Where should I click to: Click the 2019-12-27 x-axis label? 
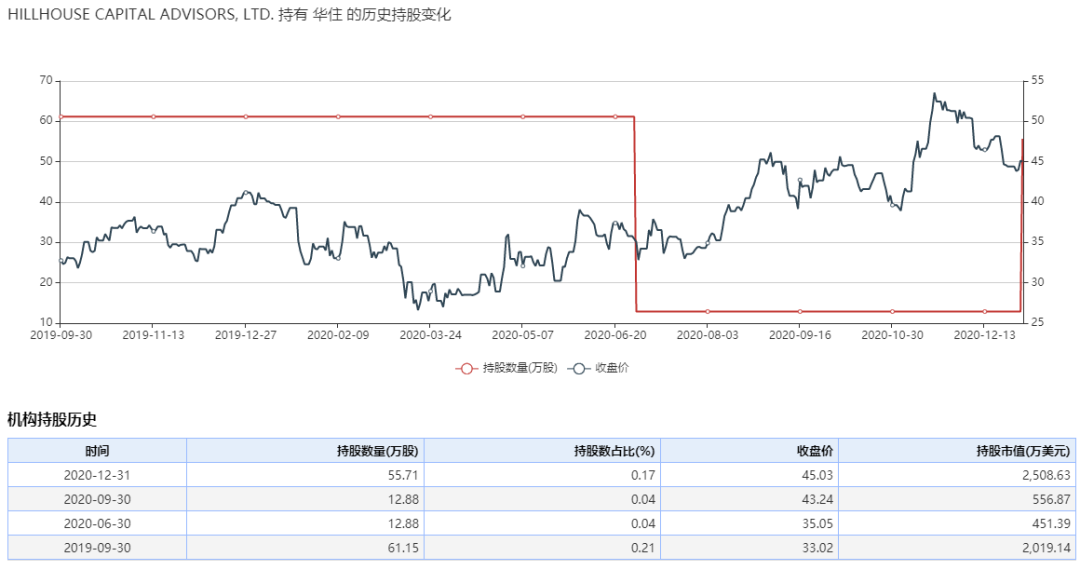[x=245, y=335]
